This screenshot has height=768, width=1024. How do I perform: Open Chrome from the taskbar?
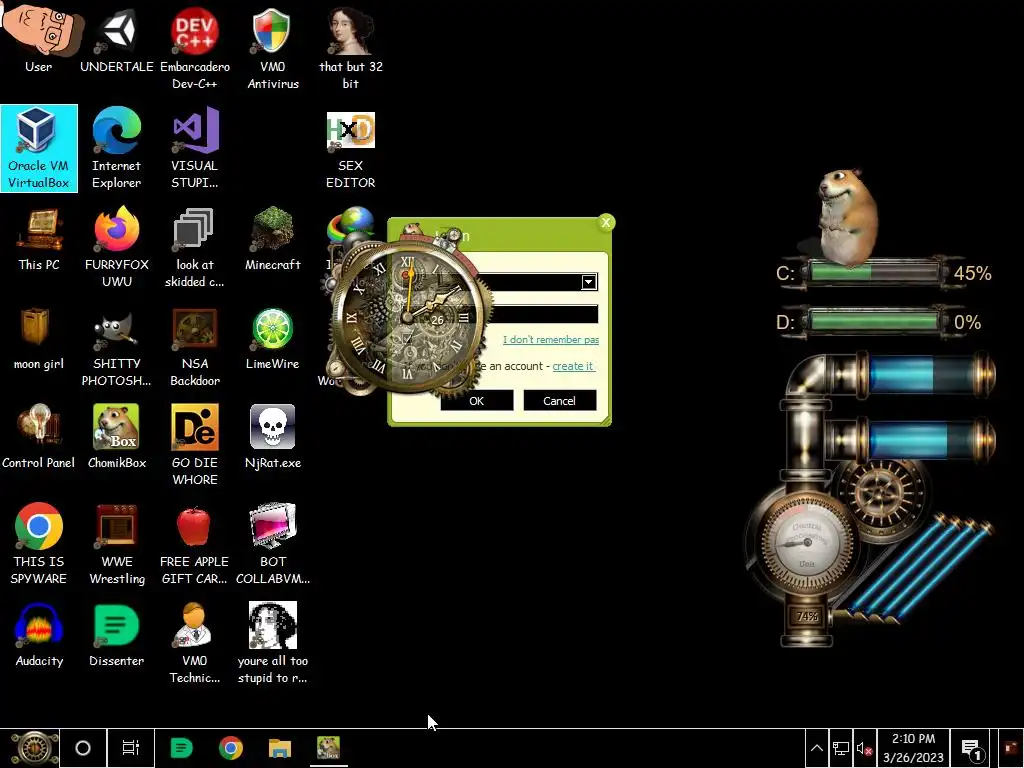[x=231, y=748]
